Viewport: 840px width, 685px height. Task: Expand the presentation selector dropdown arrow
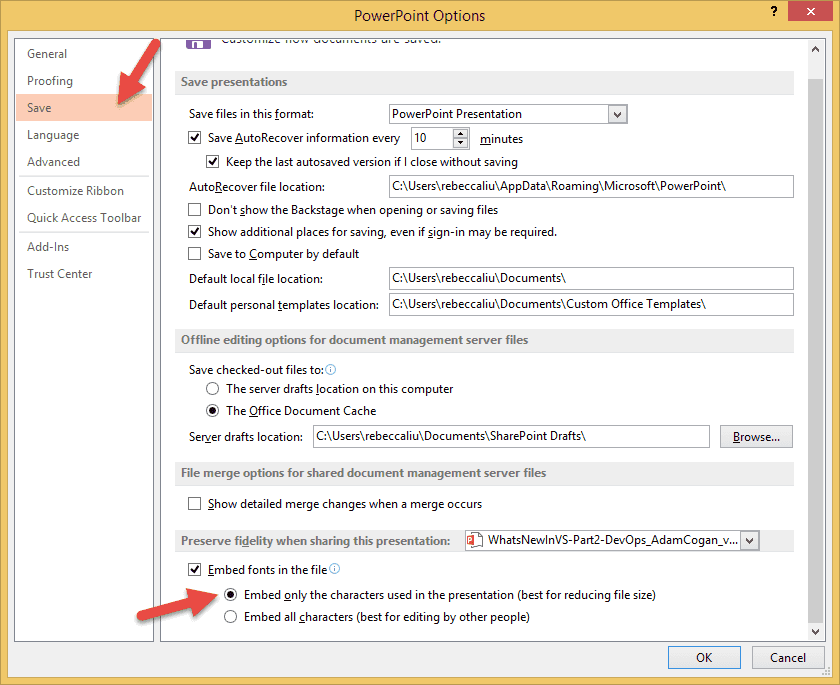click(750, 540)
